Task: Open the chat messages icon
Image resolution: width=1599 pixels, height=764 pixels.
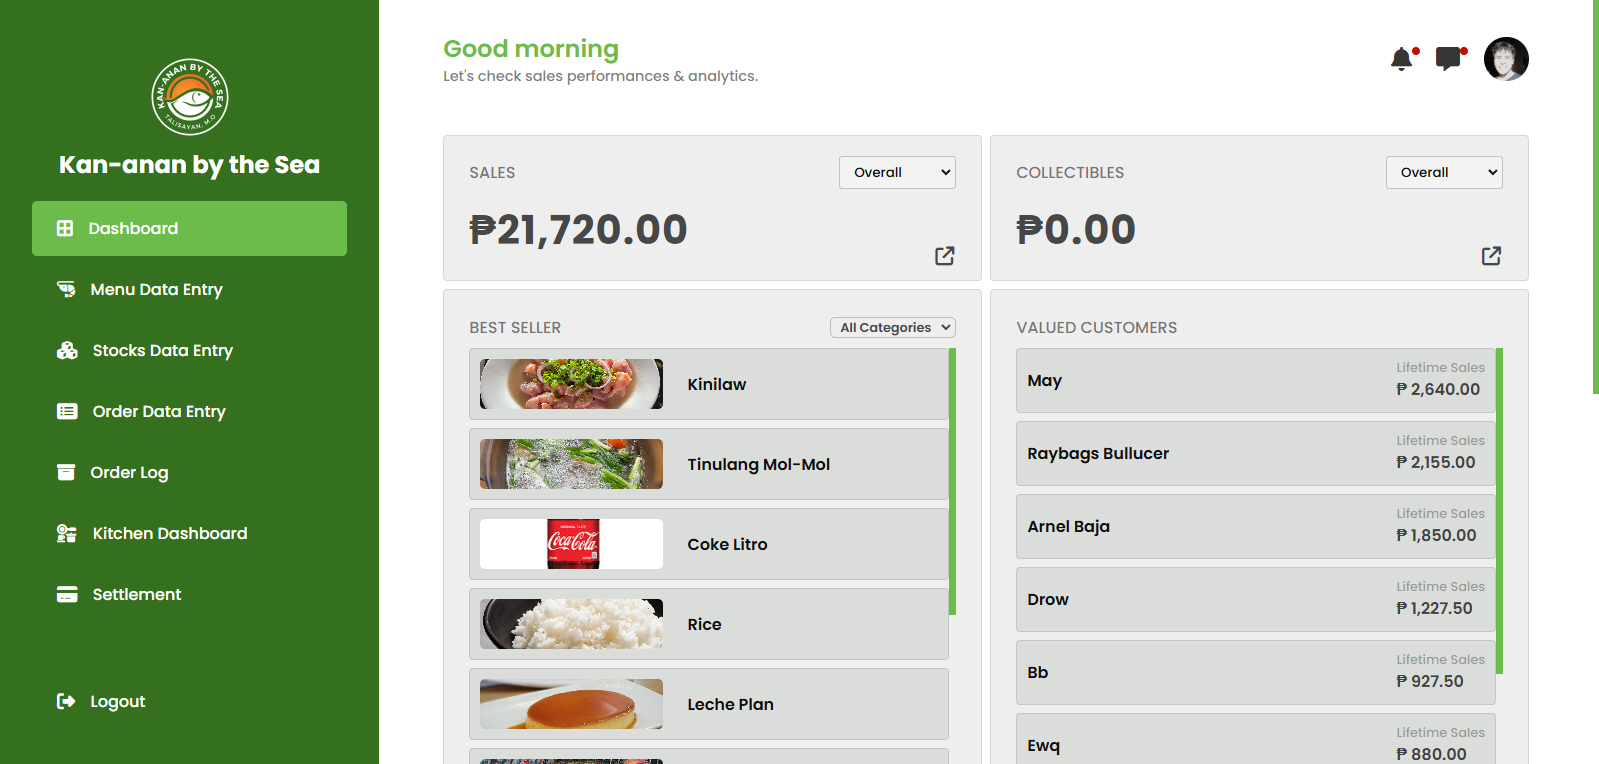Action: pyautogui.click(x=1448, y=59)
